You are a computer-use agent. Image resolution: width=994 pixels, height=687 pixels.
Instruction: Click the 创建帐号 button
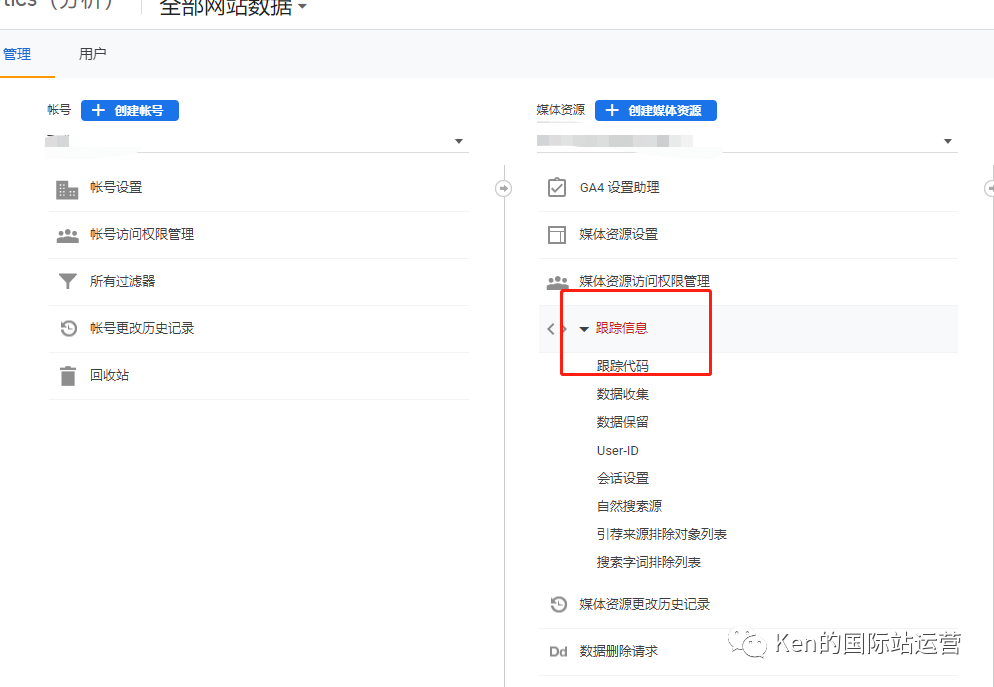(x=129, y=110)
